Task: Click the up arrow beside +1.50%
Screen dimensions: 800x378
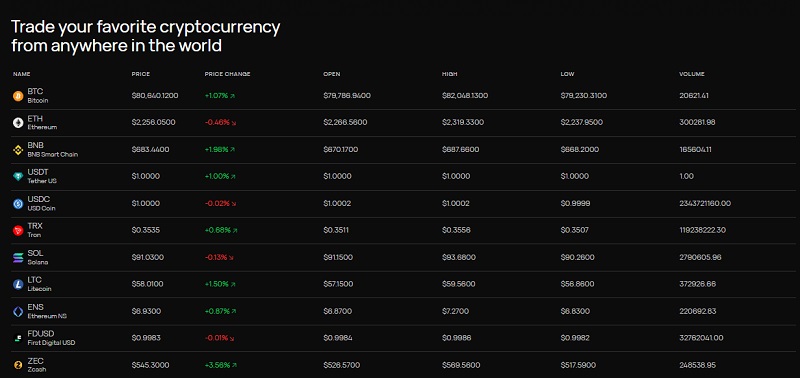Action: coord(233,284)
